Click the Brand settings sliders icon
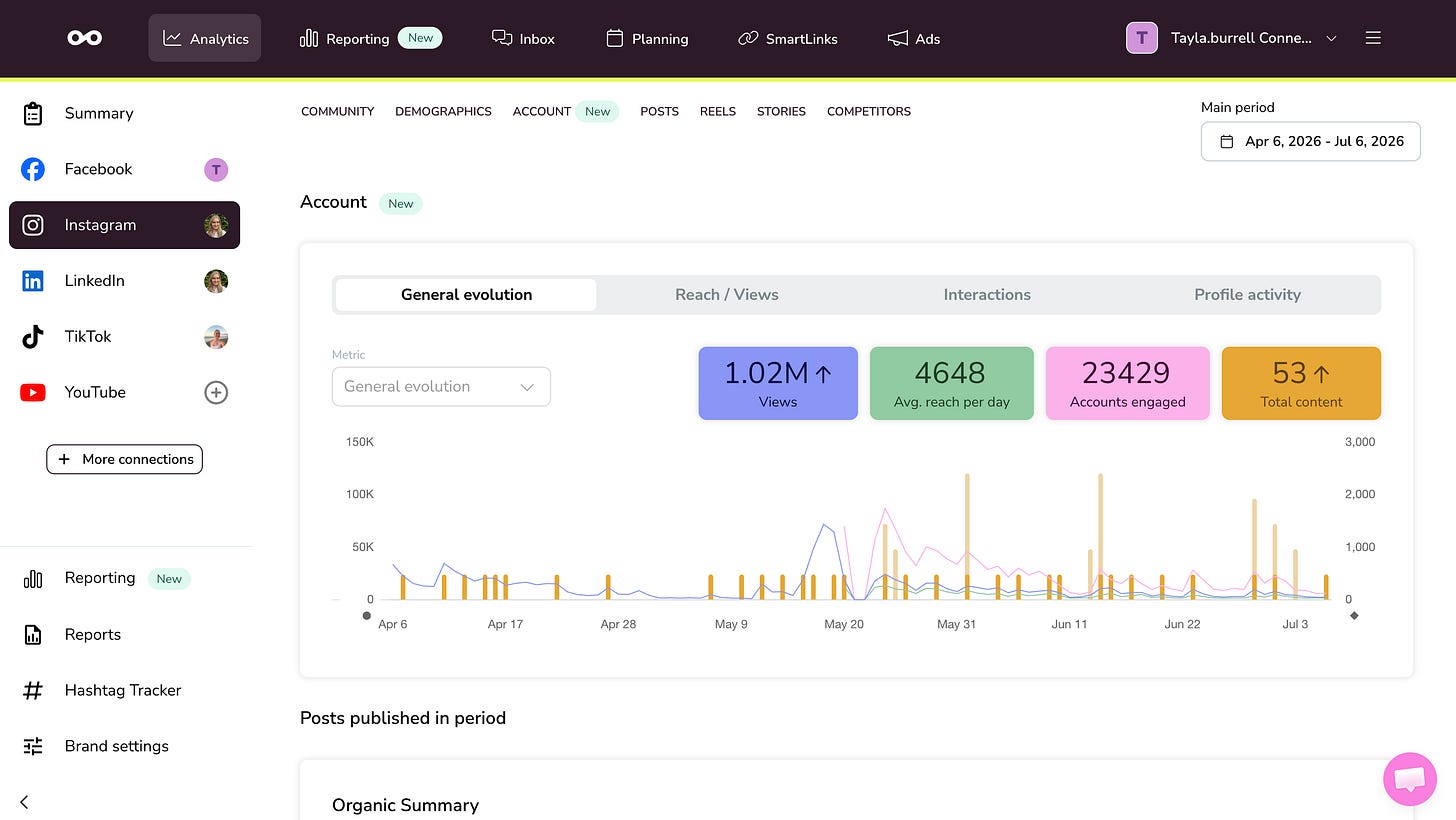This screenshot has width=1456, height=820. [x=33, y=746]
